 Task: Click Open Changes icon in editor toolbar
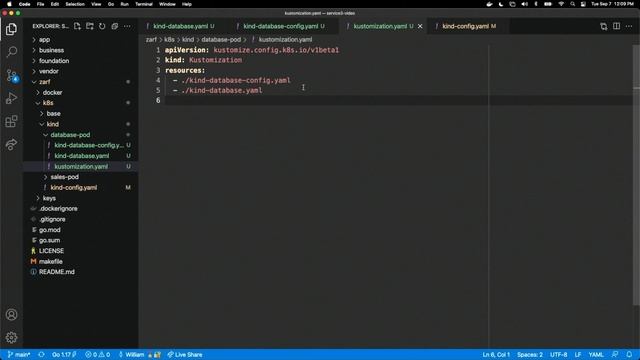coord(604,26)
